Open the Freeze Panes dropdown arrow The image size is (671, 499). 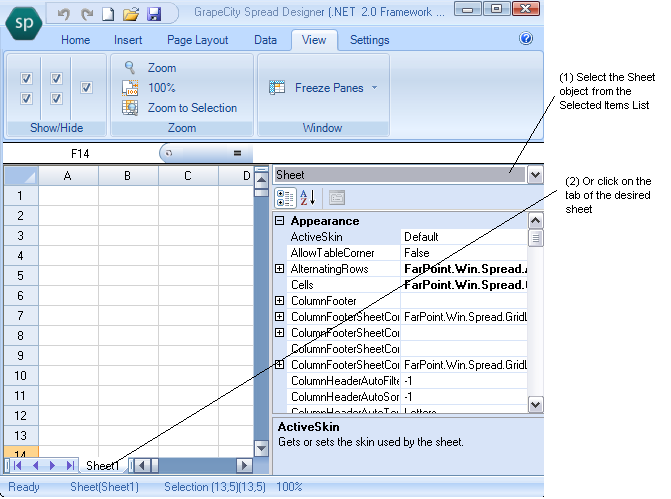[x=374, y=88]
